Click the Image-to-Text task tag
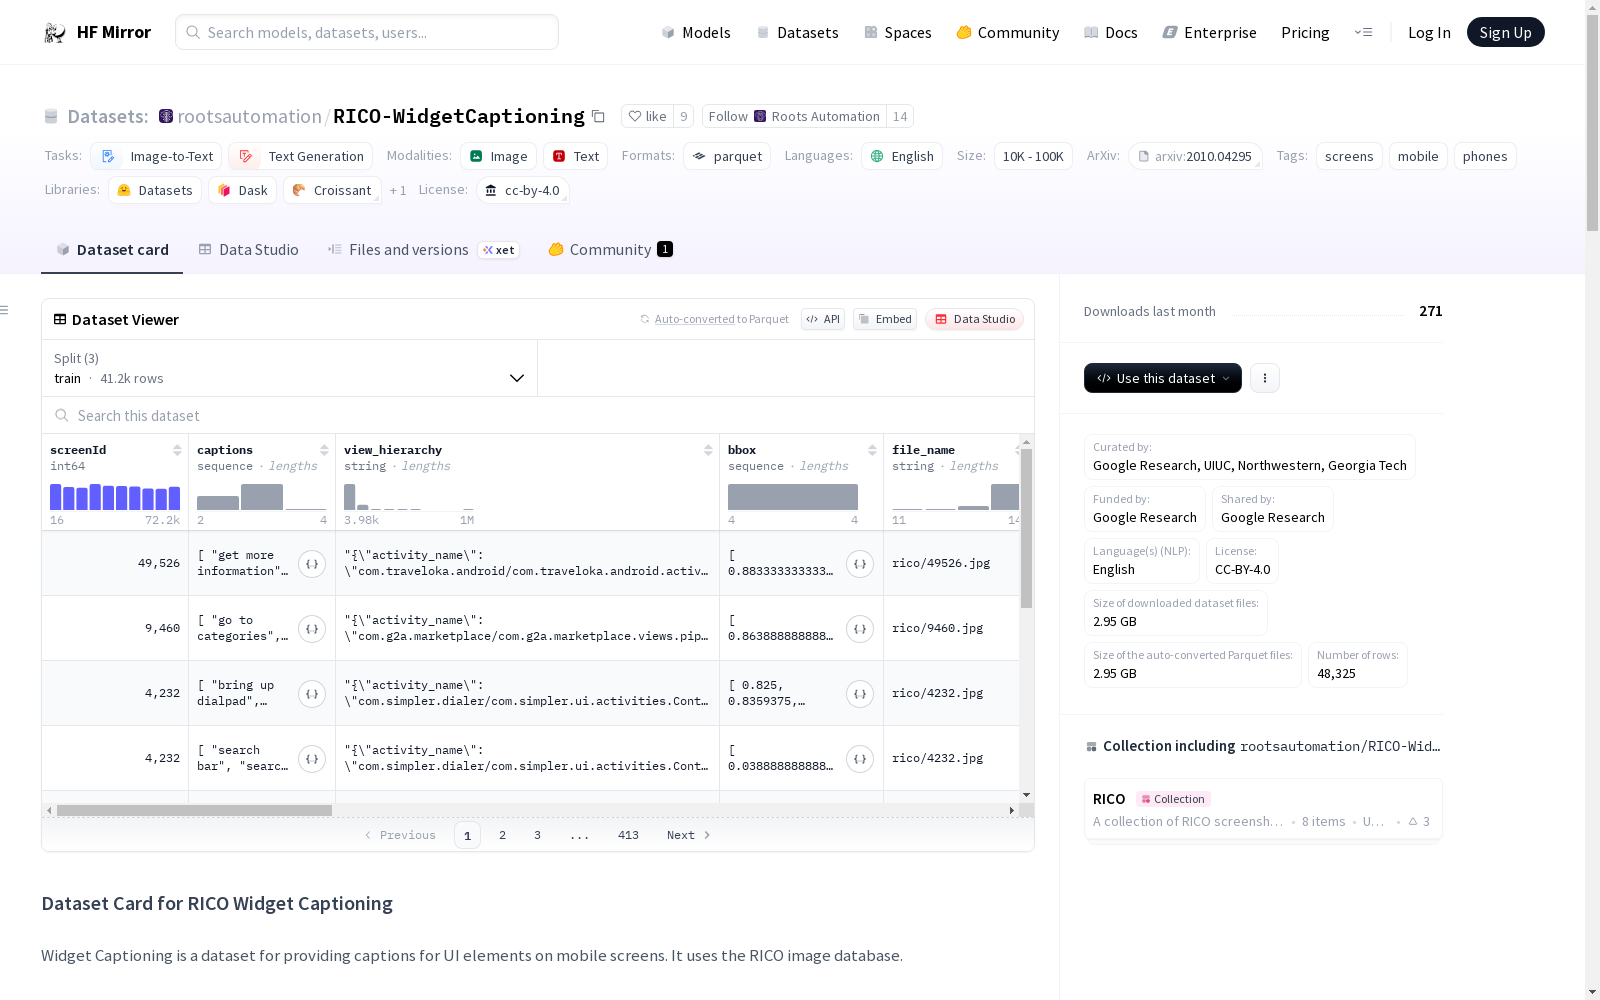This screenshot has width=1600, height=1000. tap(156, 156)
